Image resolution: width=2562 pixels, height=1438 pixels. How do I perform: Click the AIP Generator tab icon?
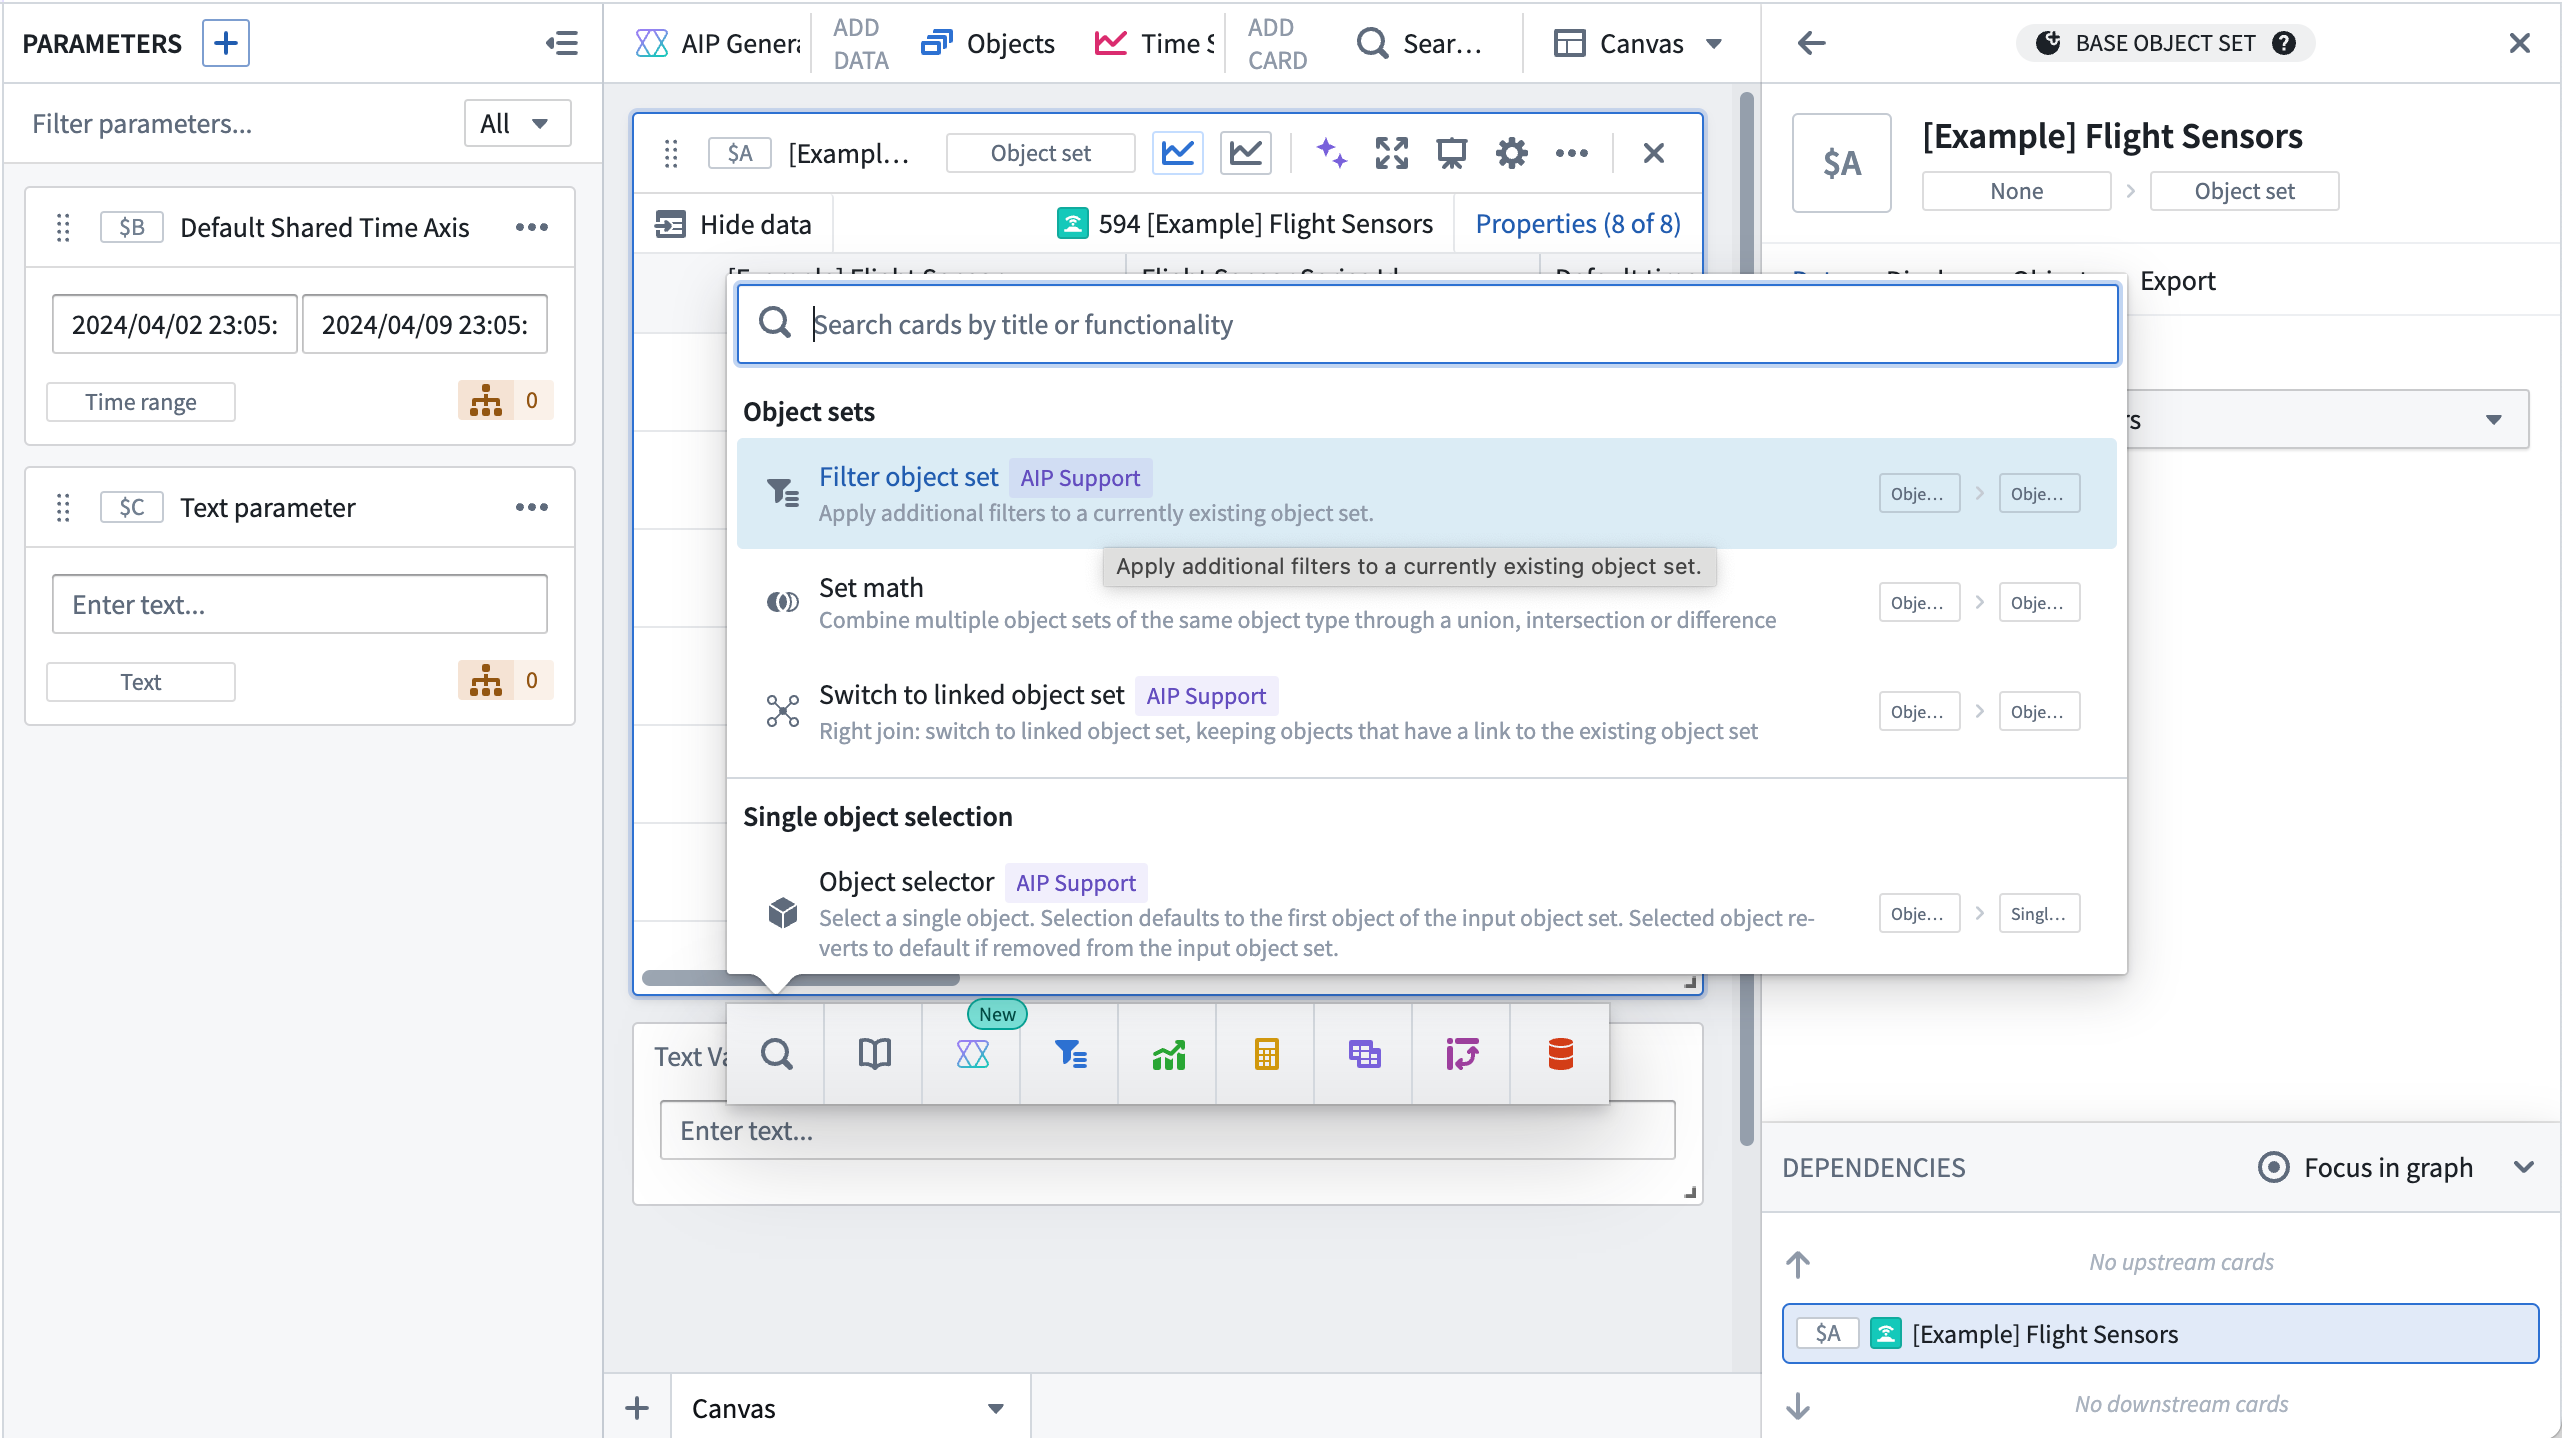point(651,42)
